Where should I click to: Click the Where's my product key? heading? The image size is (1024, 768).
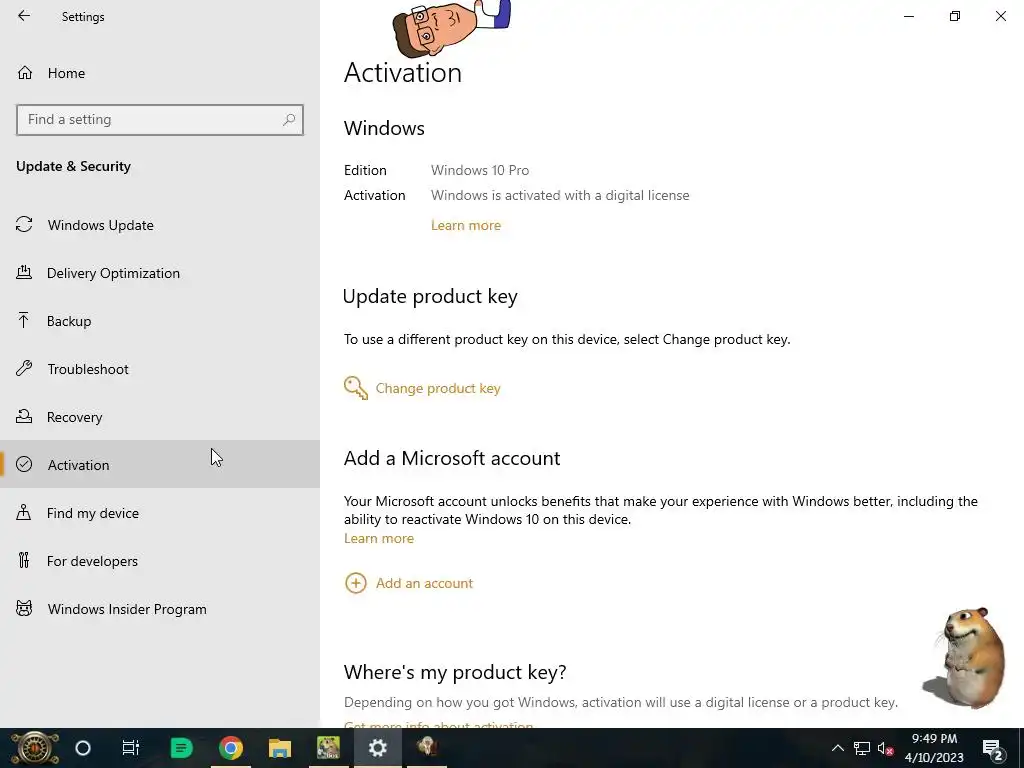(x=455, y=672)
